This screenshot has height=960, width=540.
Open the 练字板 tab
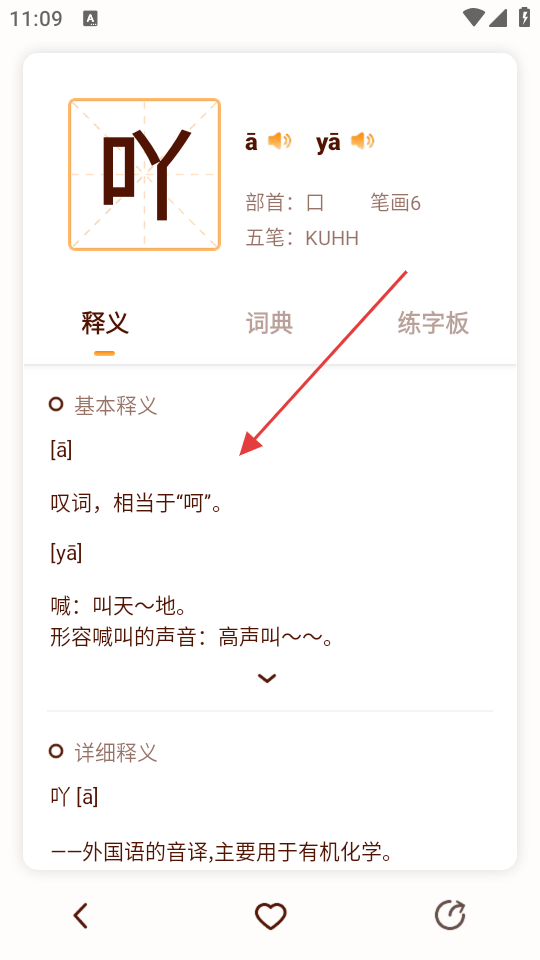[433, 323]
